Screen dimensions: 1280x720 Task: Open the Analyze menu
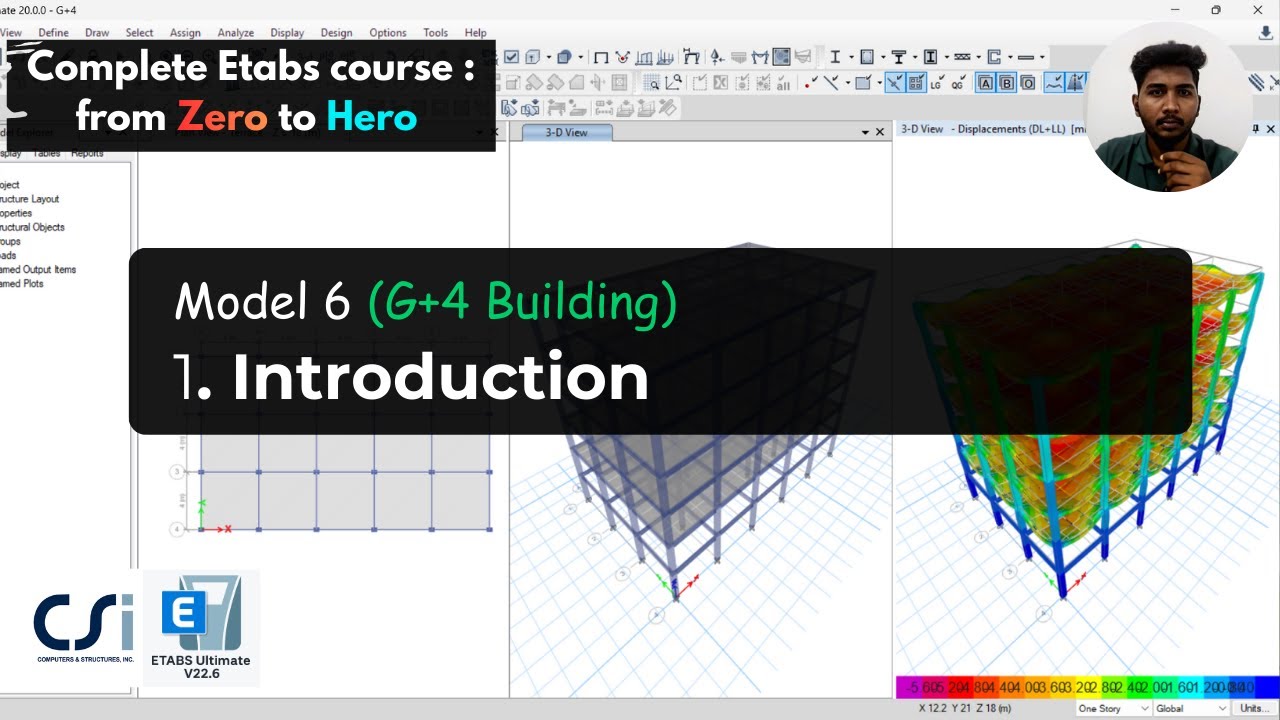click(236, 32)
